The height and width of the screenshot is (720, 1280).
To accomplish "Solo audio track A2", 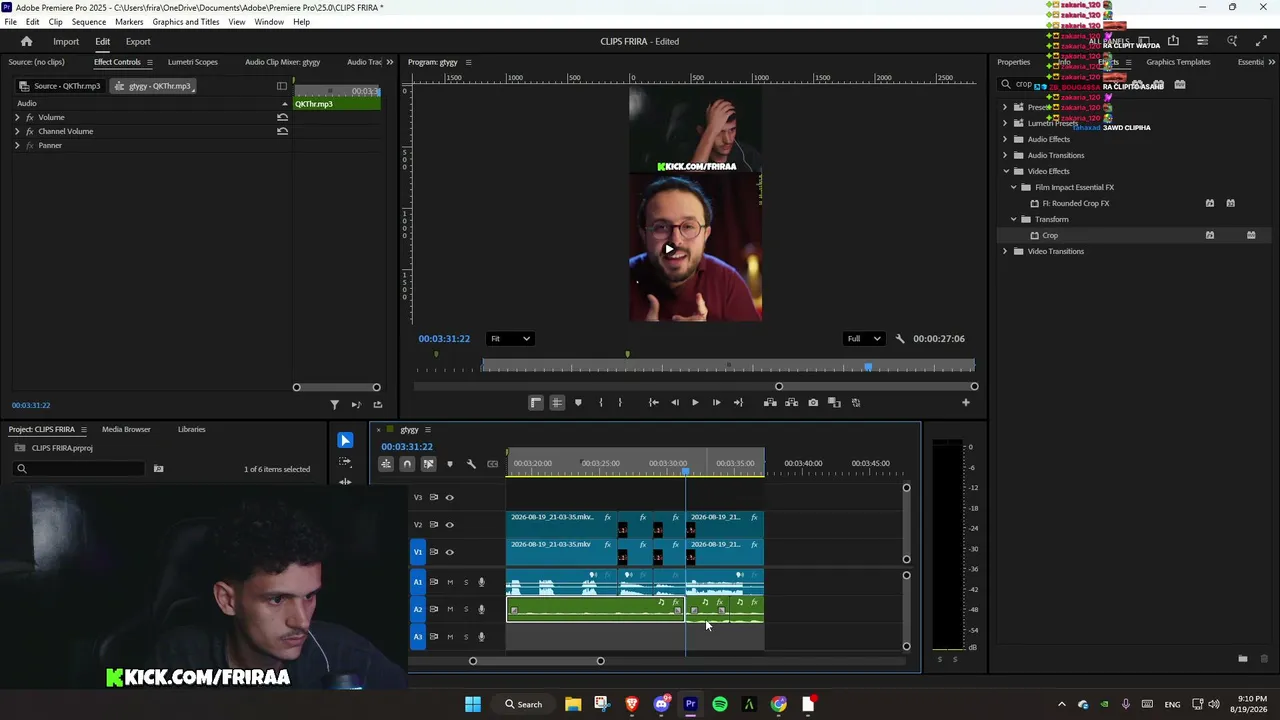I will tap(465, 609).
